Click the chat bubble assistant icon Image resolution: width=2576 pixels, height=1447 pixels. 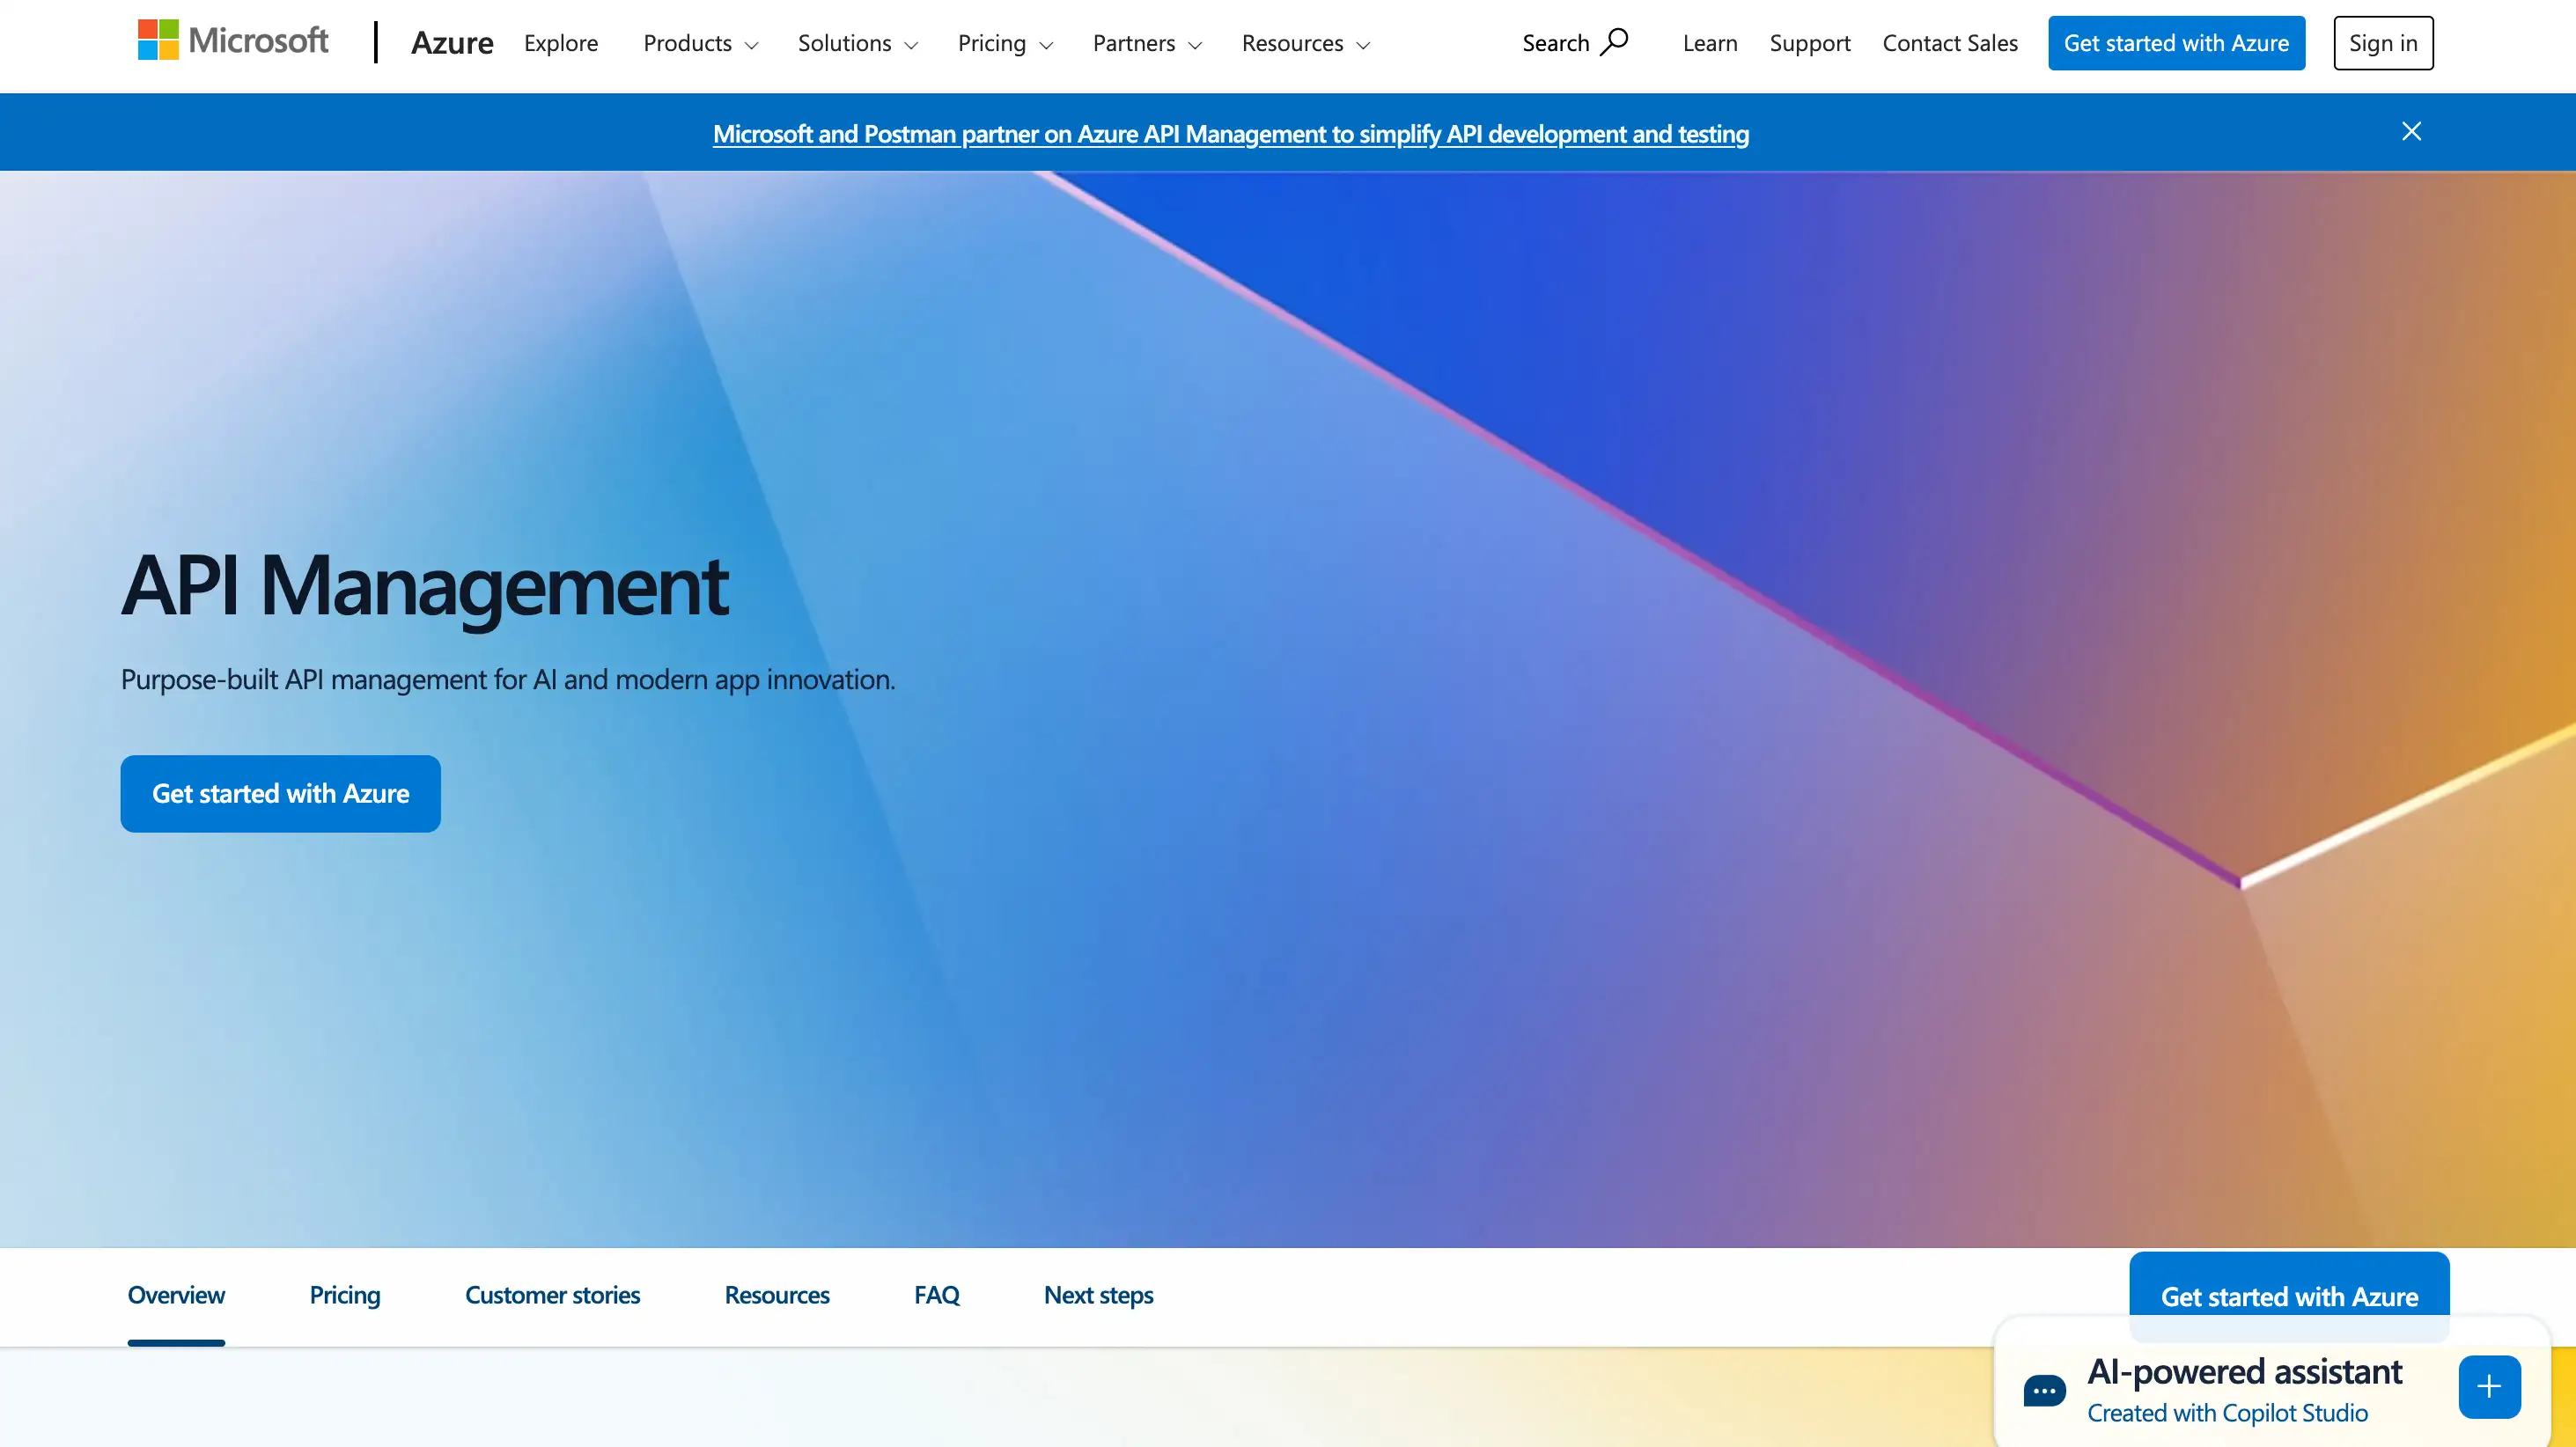(2044, 1389)
